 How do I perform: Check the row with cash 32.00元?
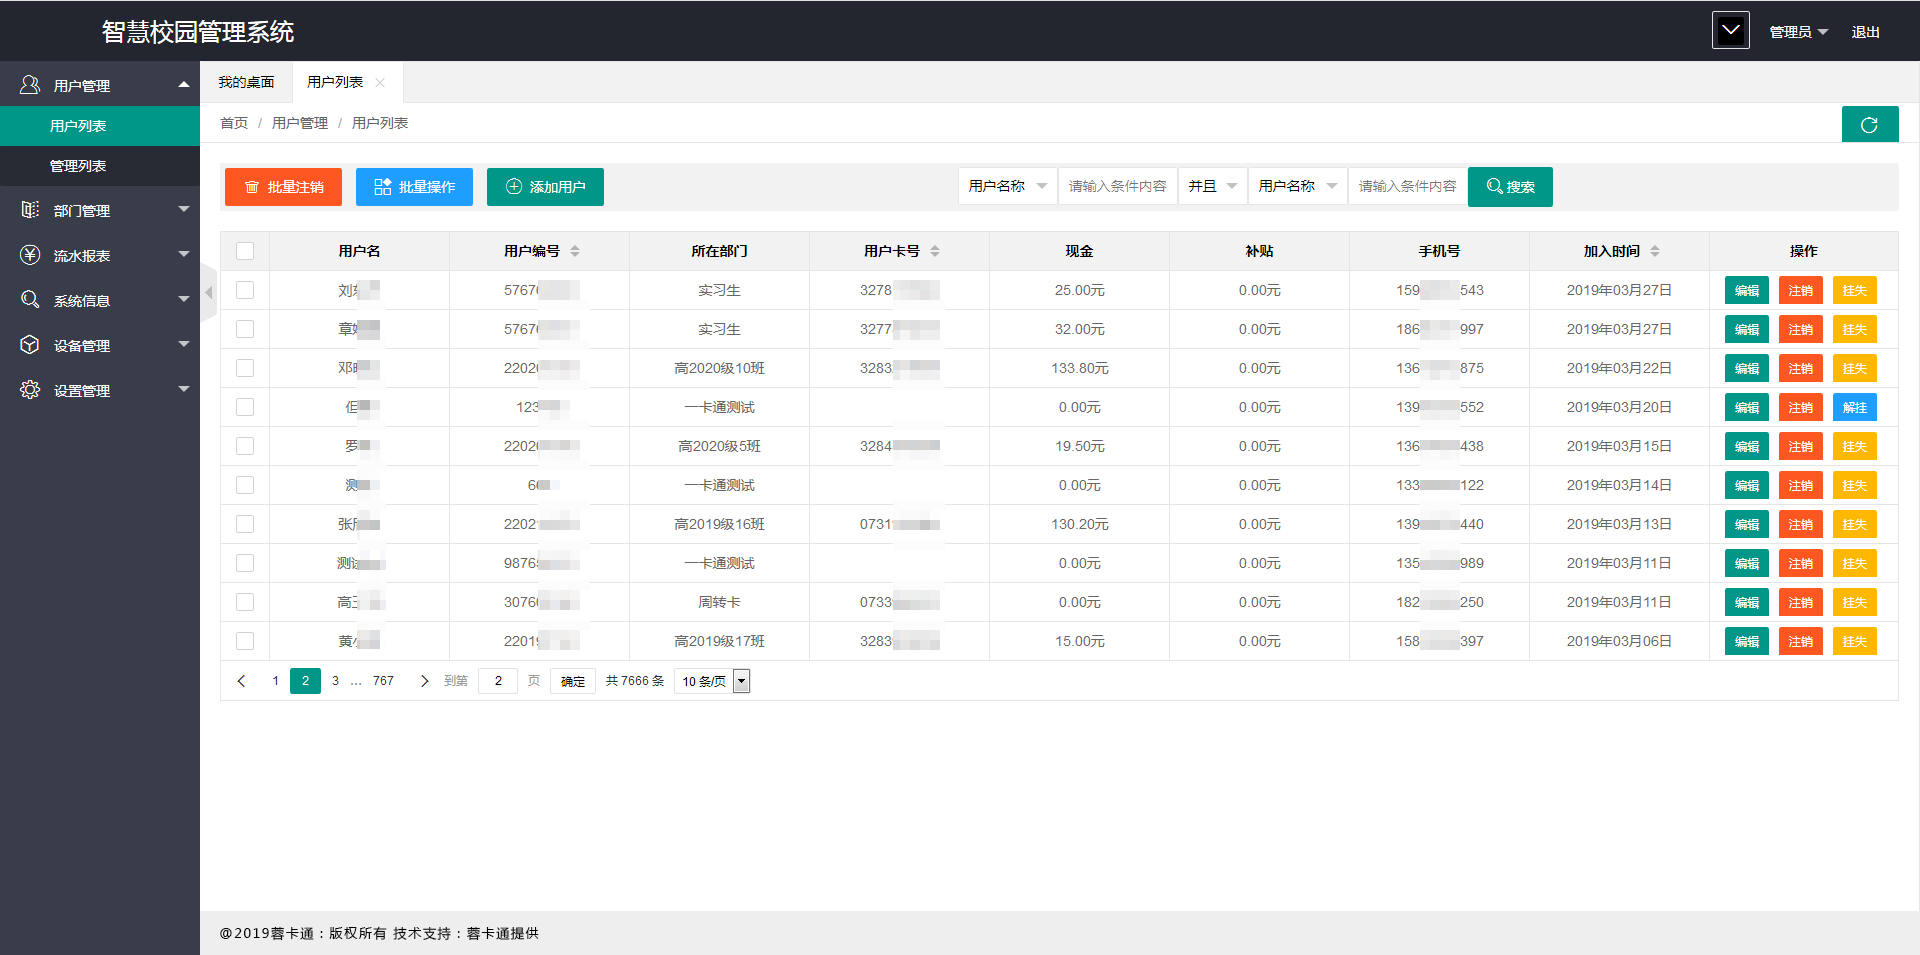tap(245, 329)
